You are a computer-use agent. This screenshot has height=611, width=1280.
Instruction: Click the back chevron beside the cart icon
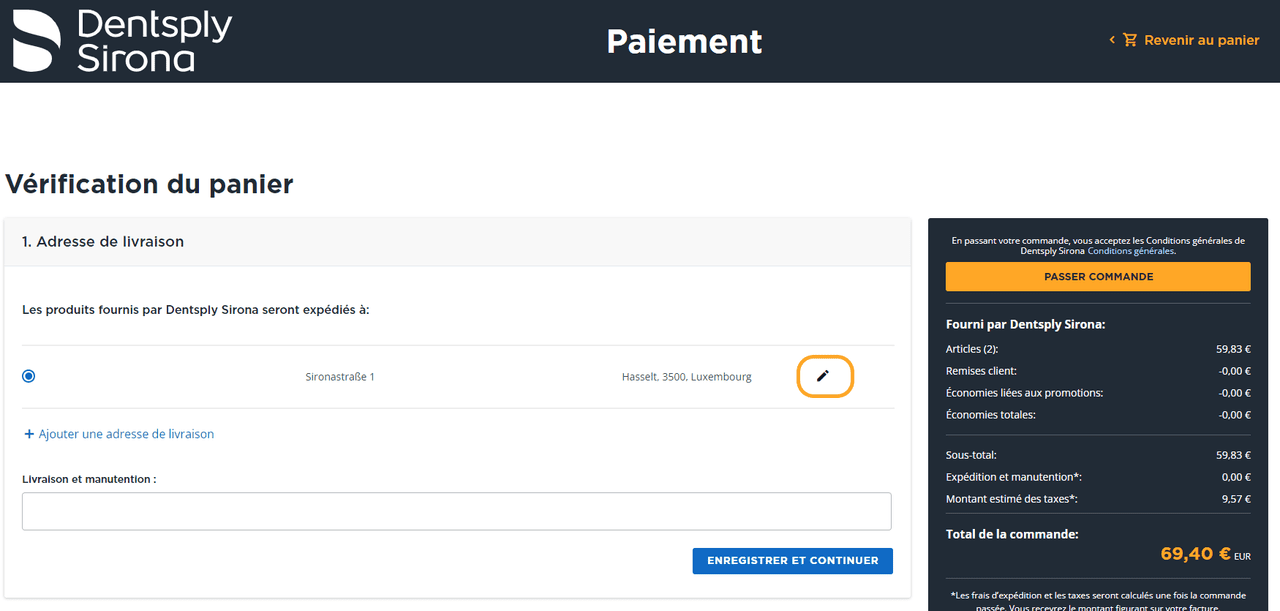(1111, 40)
